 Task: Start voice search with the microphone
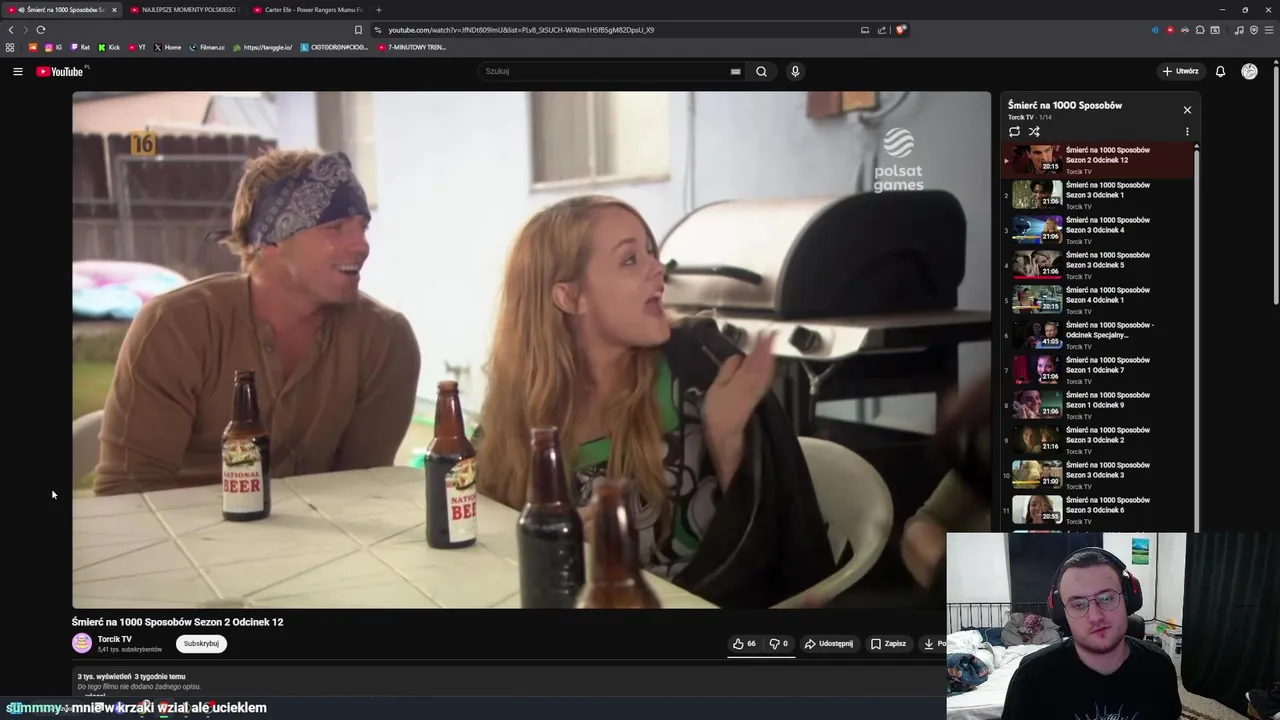coord(795,71)
